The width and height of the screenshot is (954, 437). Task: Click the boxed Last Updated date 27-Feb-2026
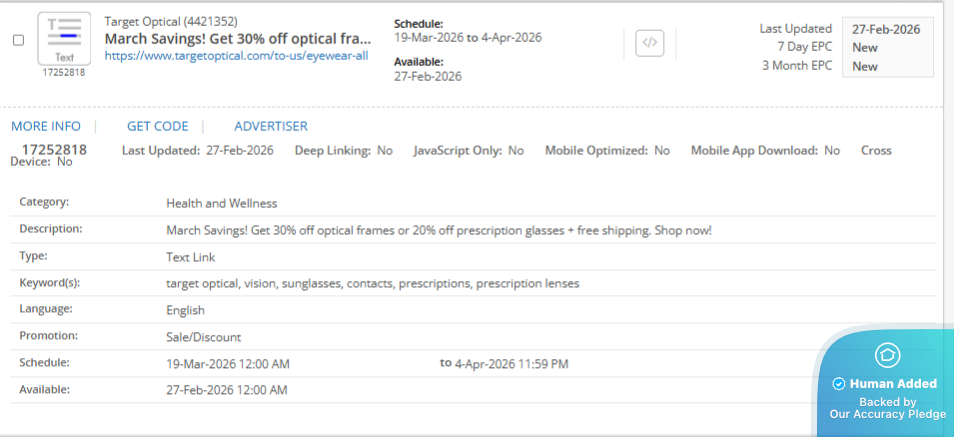point(886,29)
